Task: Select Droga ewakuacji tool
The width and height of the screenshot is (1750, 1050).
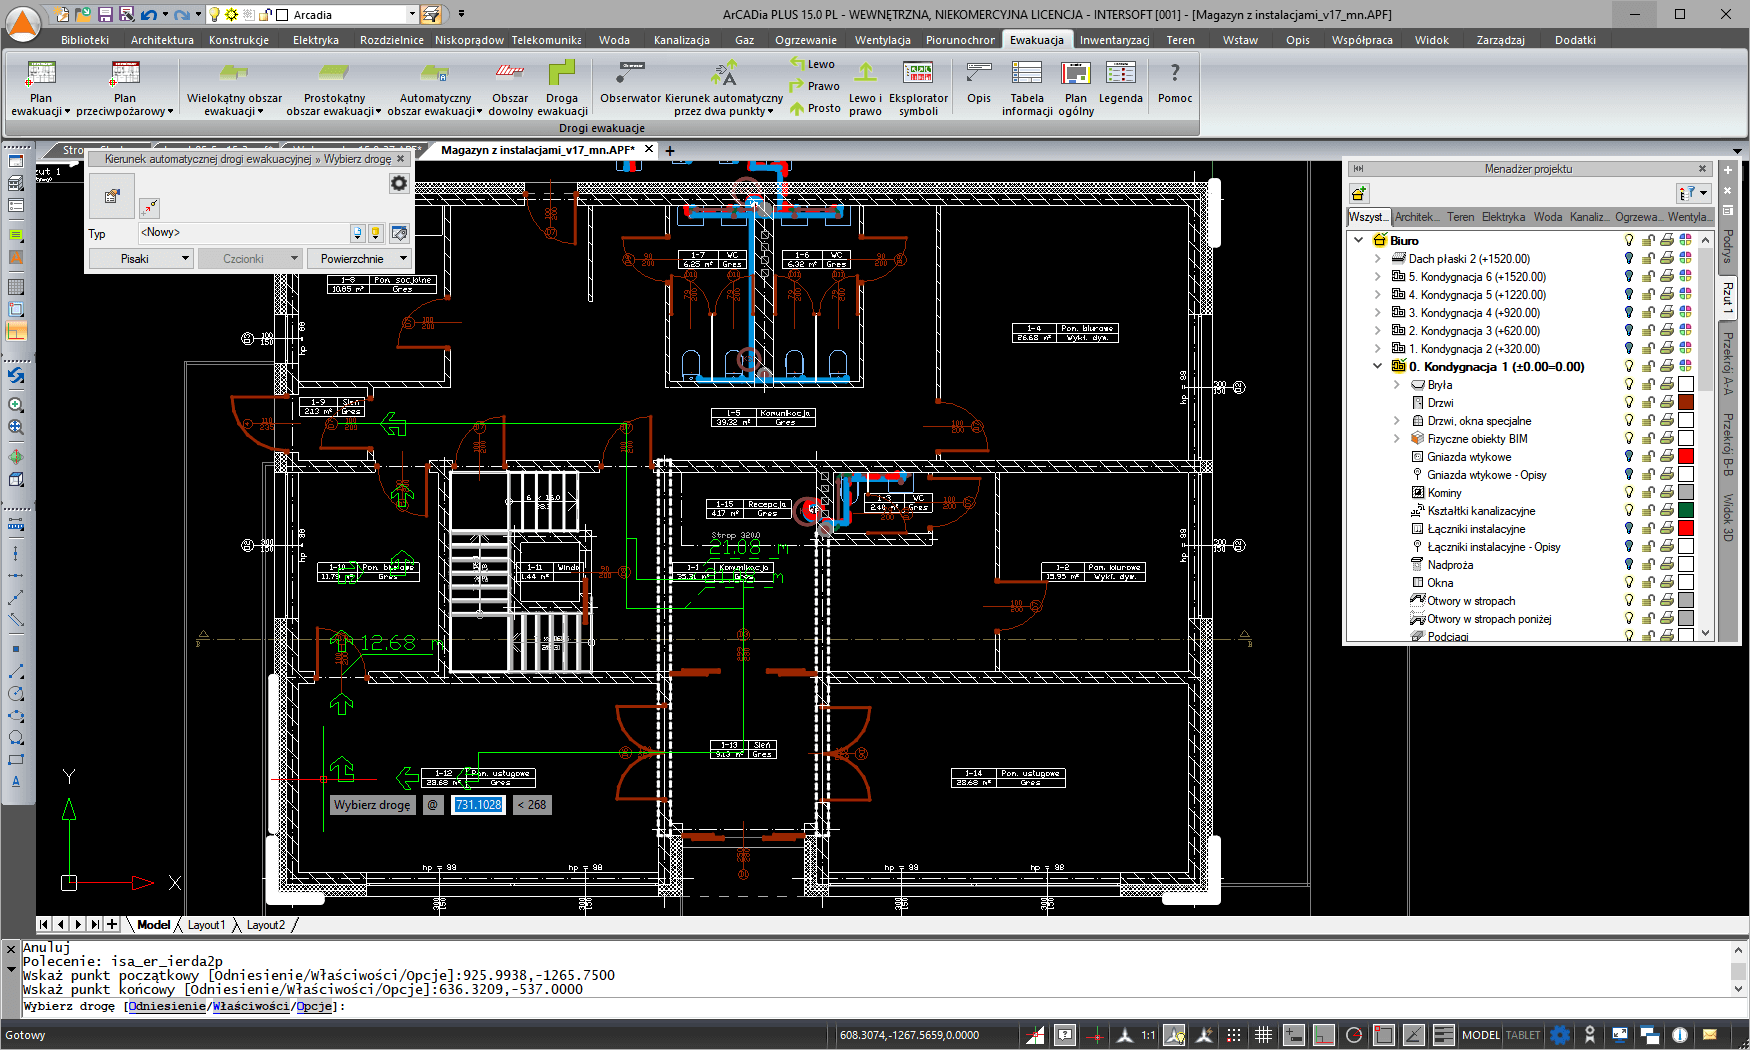Action: click(562, 88)
